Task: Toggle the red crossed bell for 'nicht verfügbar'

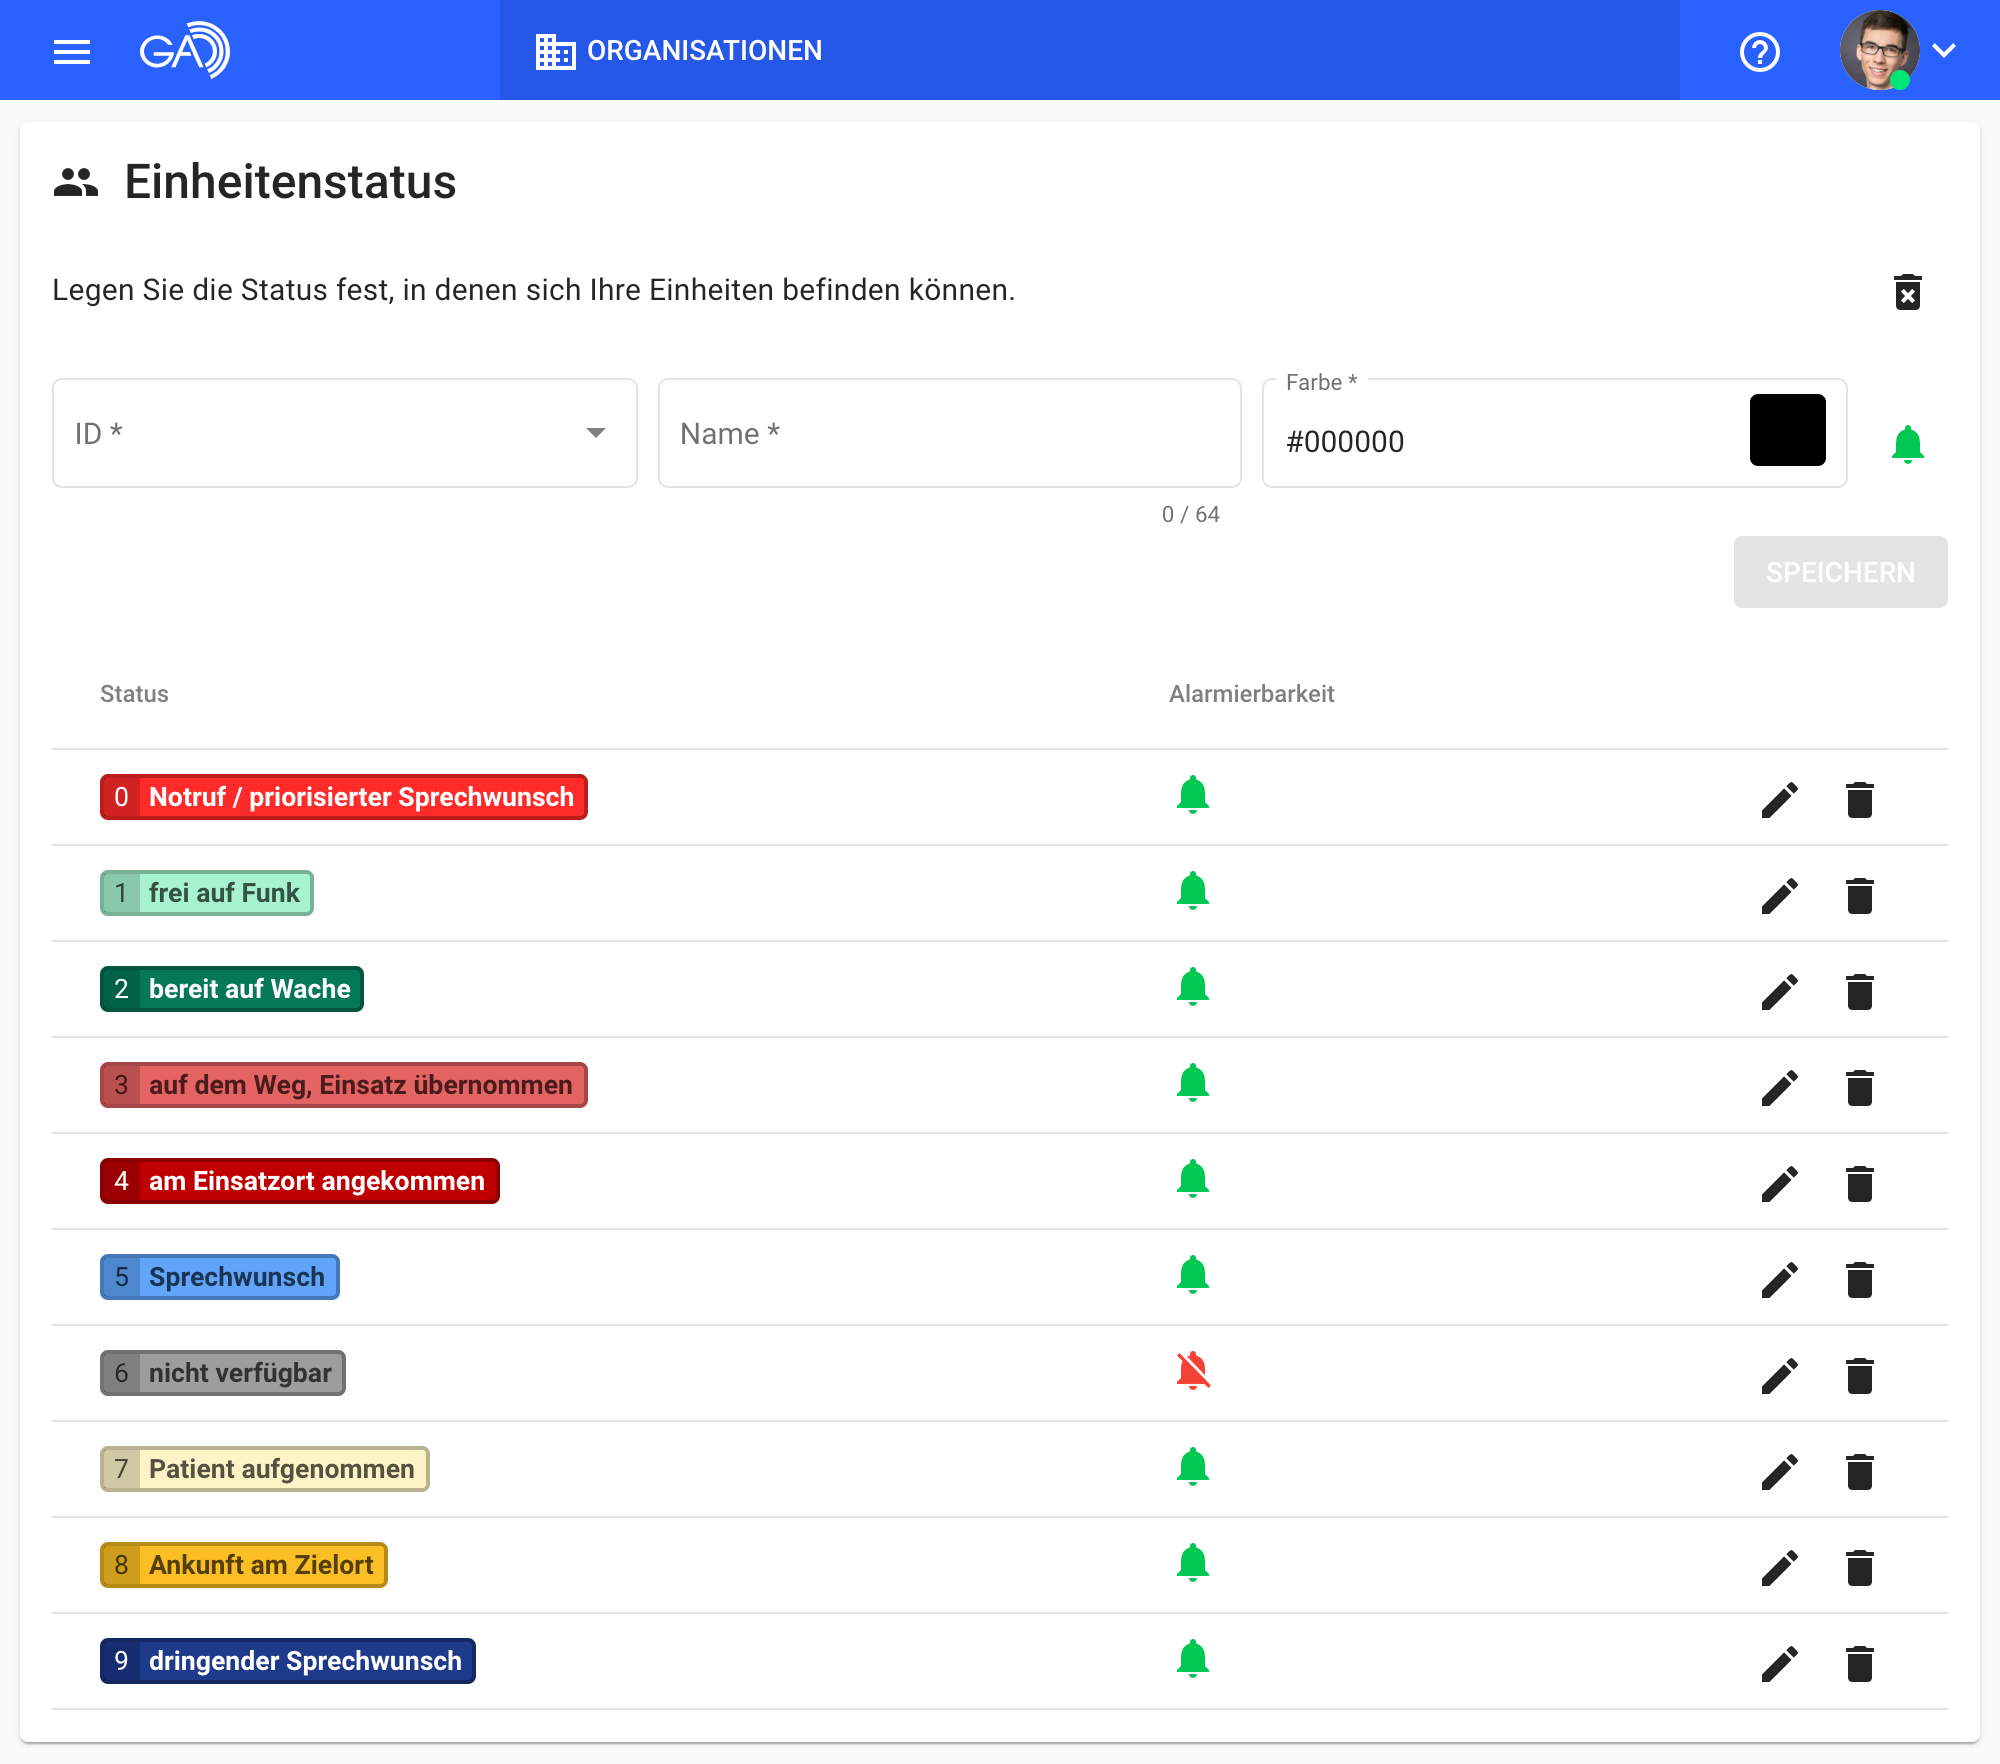Action: tap(1193, 1371)
